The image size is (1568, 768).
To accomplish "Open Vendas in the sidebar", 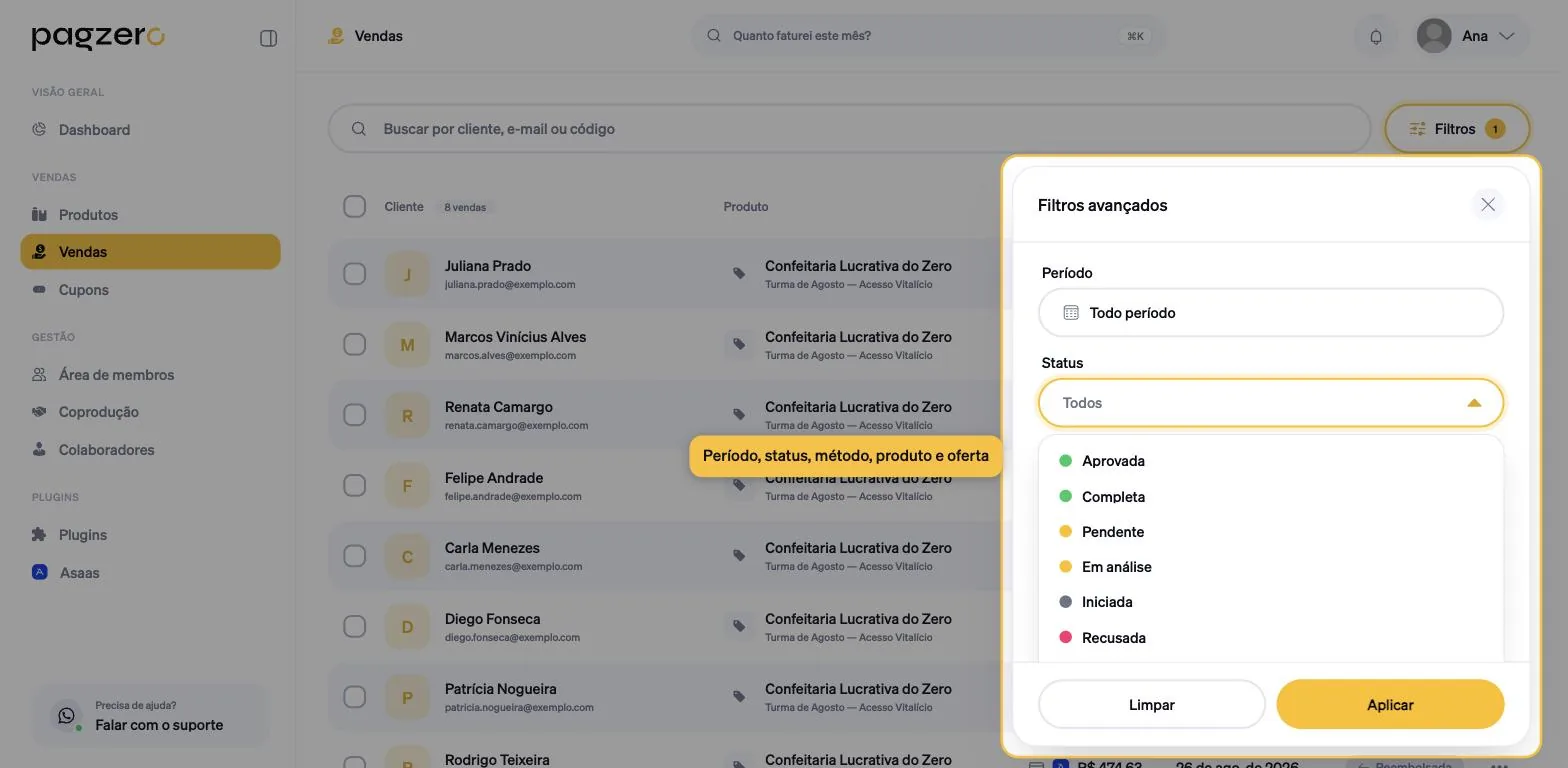I will 150,252.
